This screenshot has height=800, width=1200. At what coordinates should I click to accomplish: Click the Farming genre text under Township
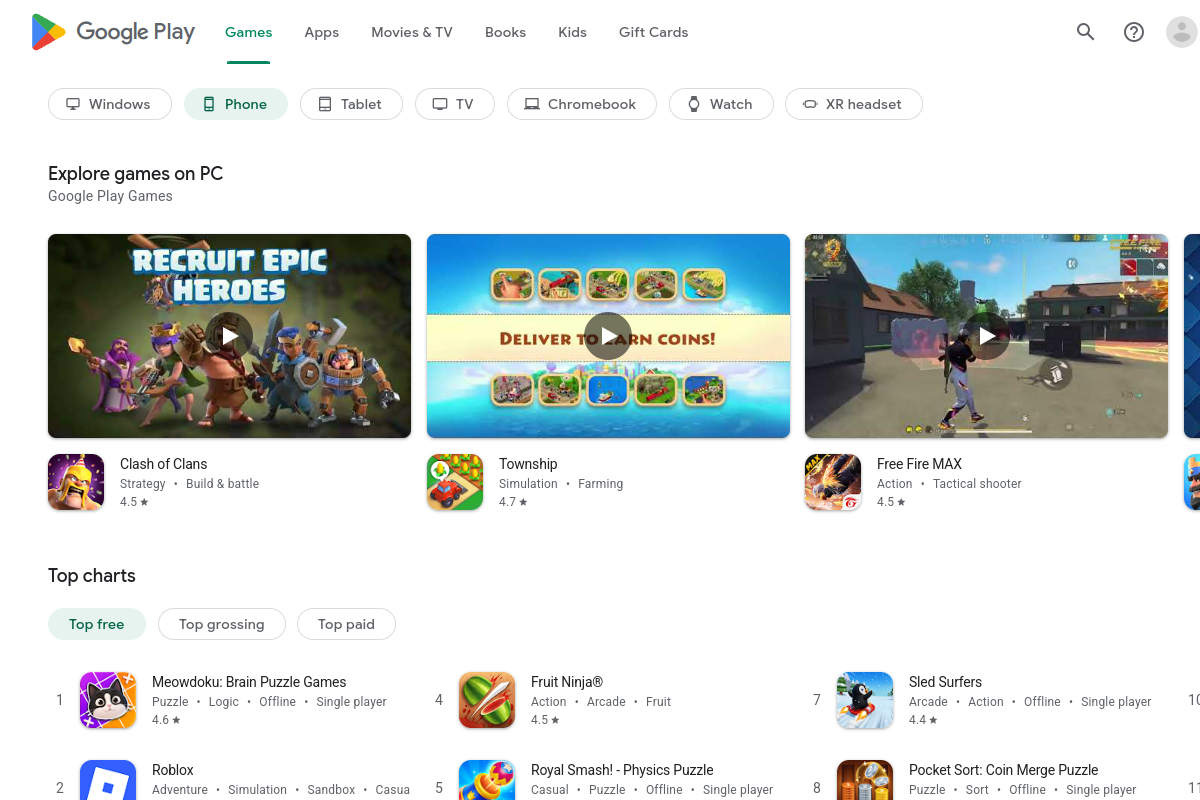(600, 484)
